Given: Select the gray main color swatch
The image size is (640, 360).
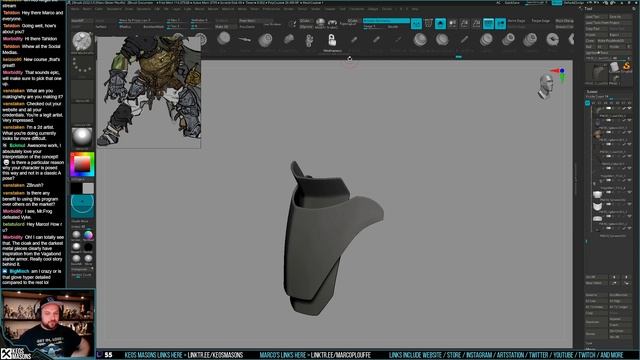Looking at the screenshot, I should 88,188.
